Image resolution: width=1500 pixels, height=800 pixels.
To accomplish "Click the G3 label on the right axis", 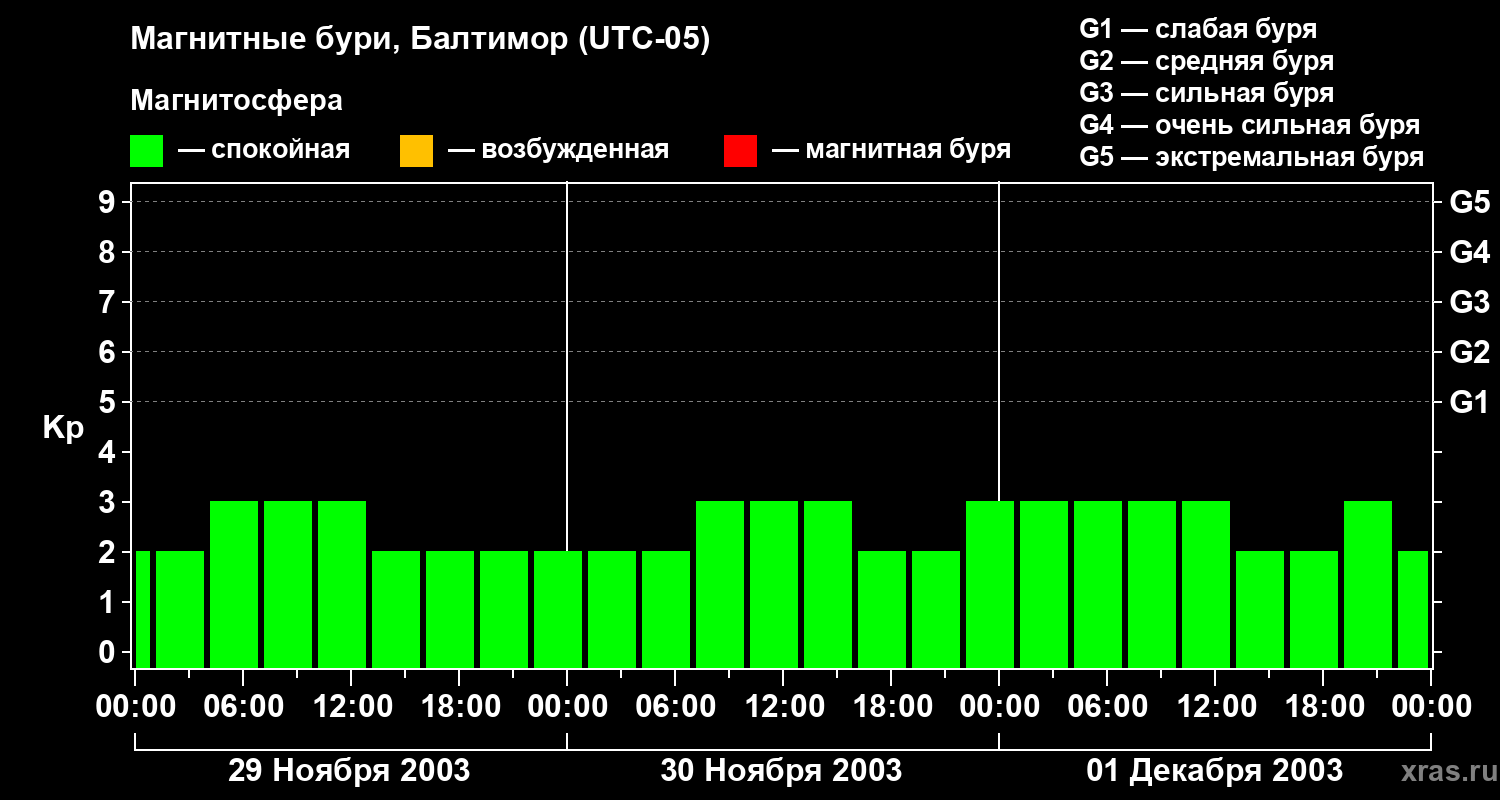I will 1469,302.
